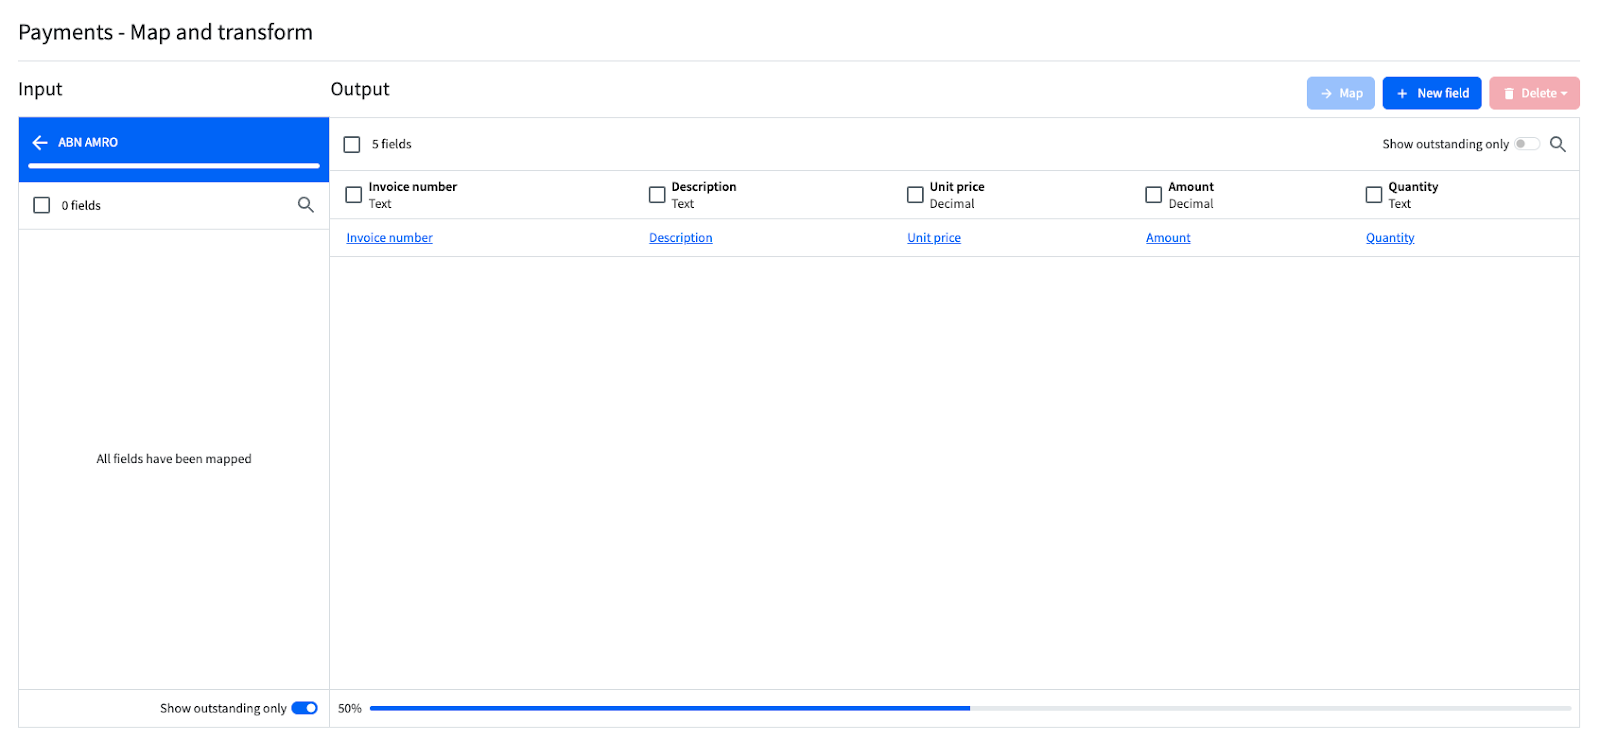Click the Text type under Quantity
Image resolution: width=1600 pixels, height=741 pixels.
point(1400,204)
